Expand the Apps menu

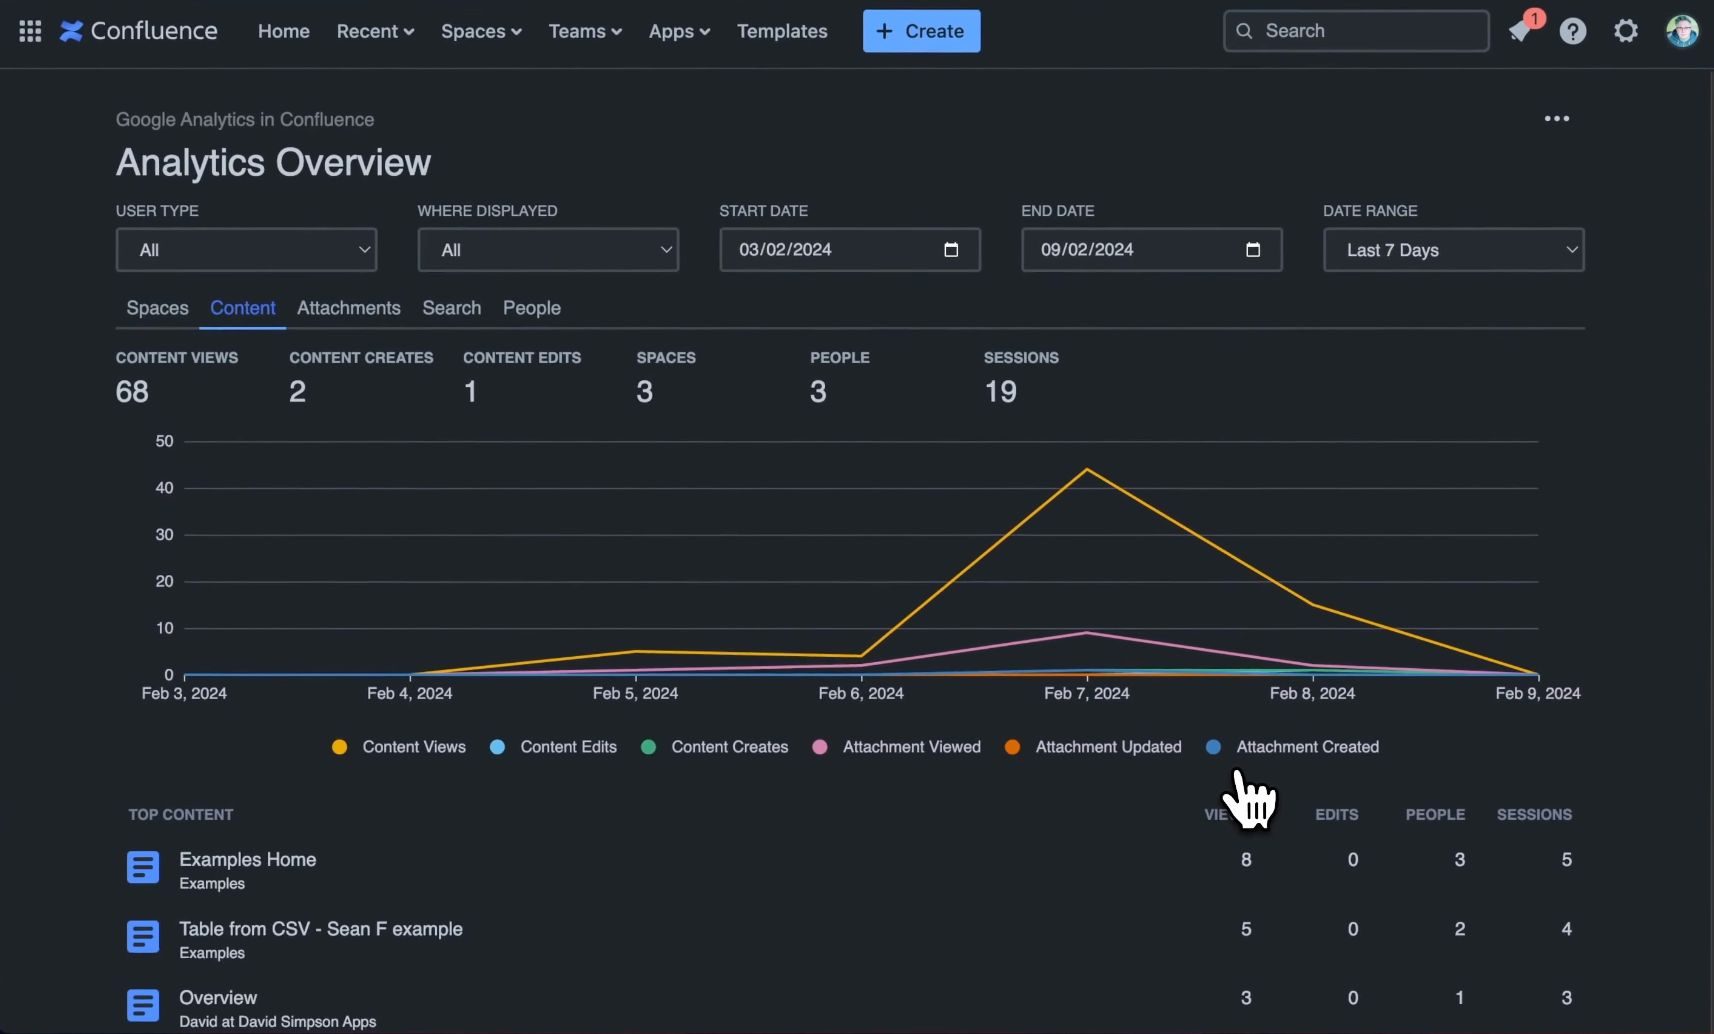(679, 31)
